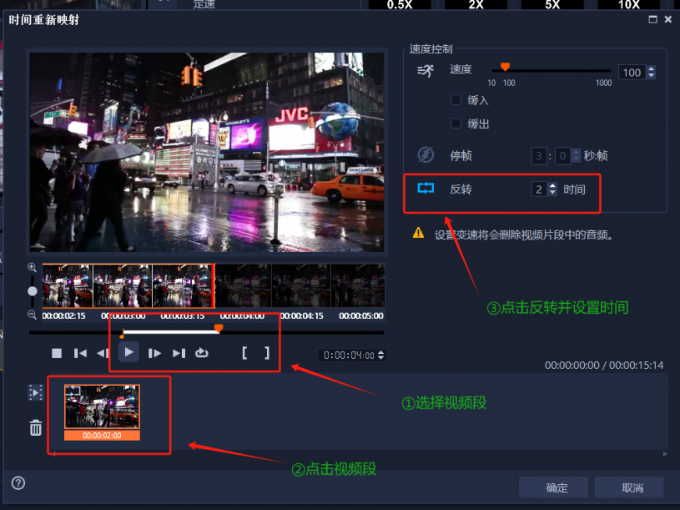This screenshot has width=680, height=510.
Task: Click the reverse (反转) icon
Action: (x=425, y=188)
